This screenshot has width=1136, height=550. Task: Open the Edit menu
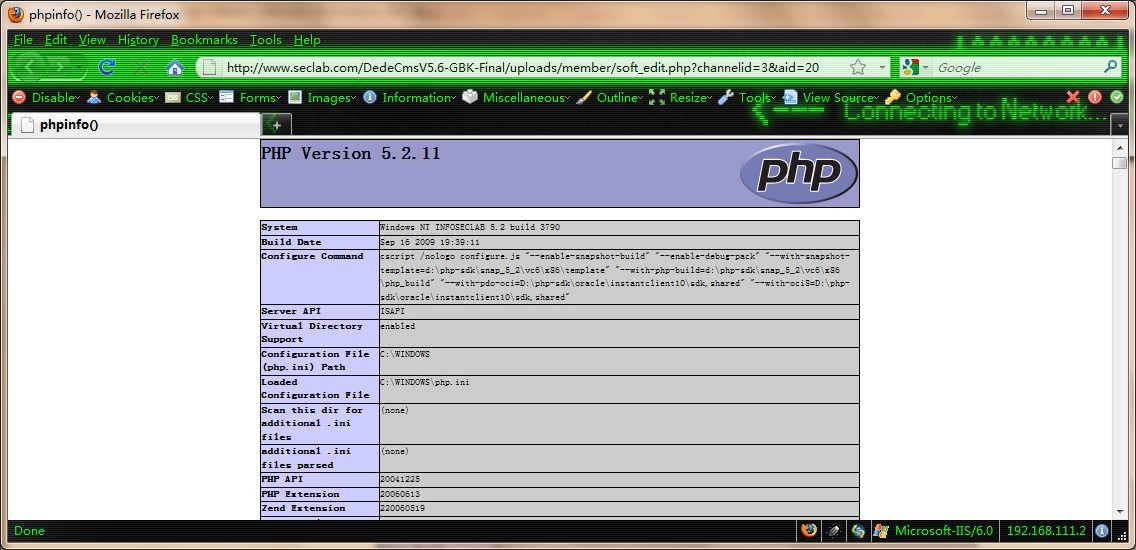[56, 40]
